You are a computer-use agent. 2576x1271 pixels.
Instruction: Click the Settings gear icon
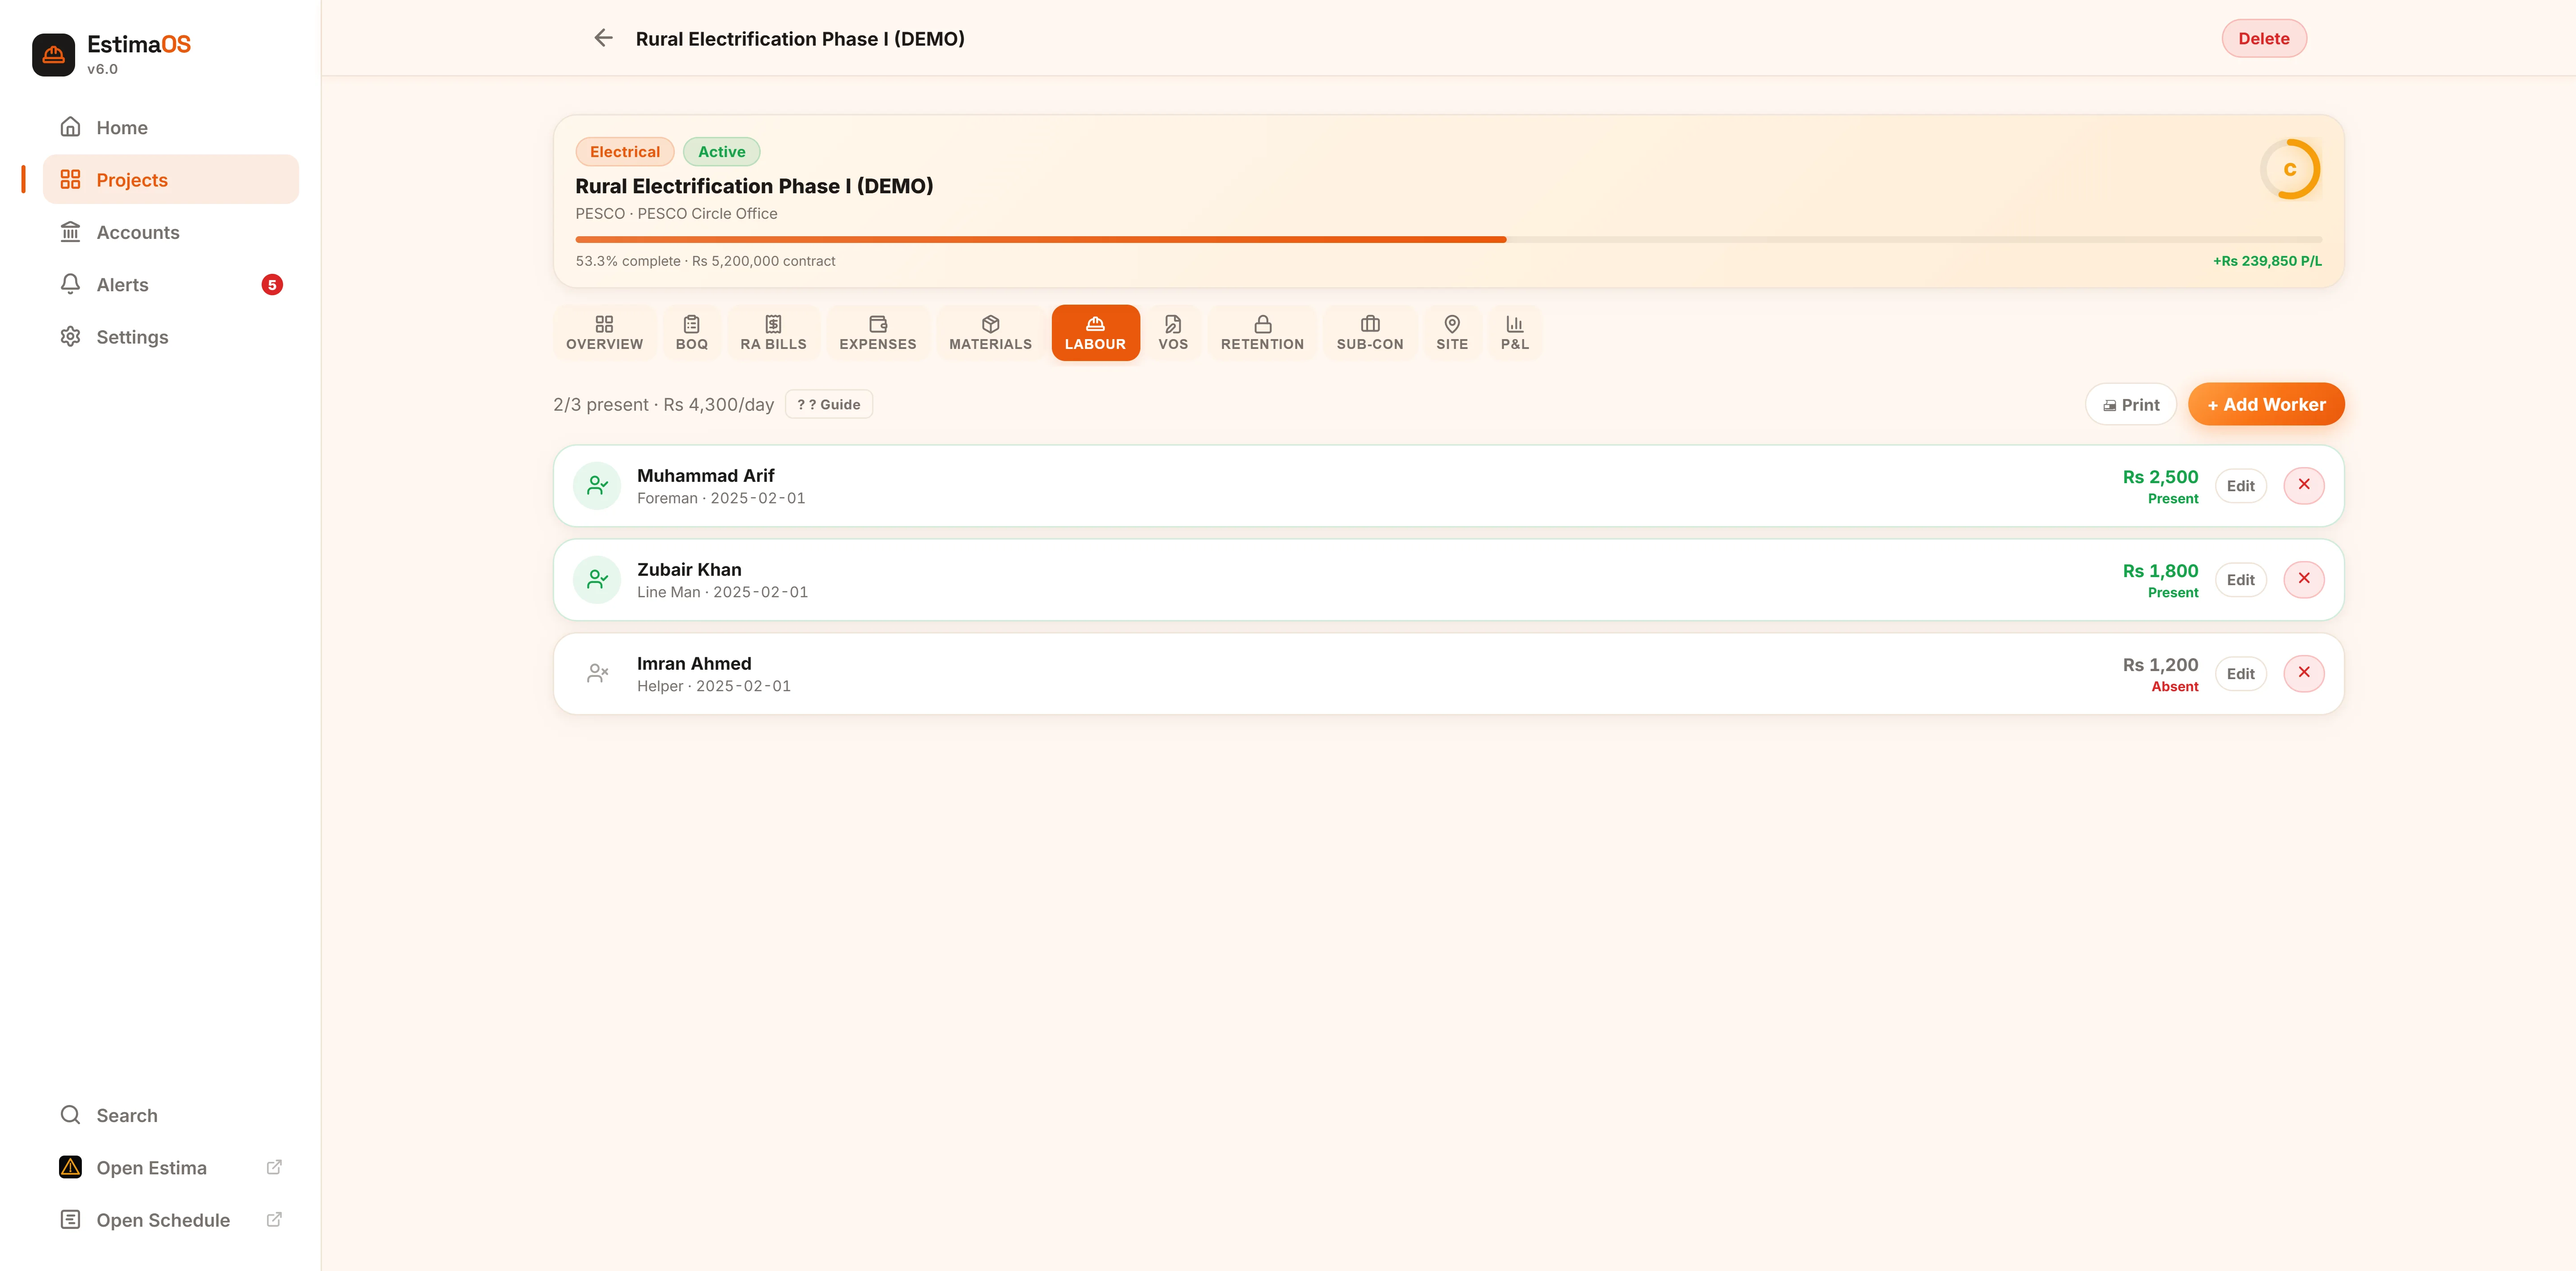click(x=70, y=337)
